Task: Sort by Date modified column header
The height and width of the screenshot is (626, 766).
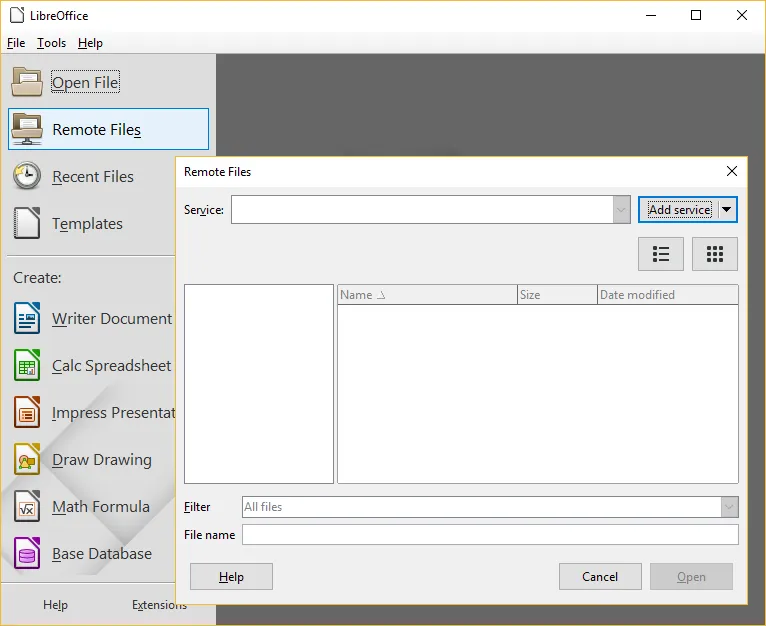Action: tap(667, 295)
